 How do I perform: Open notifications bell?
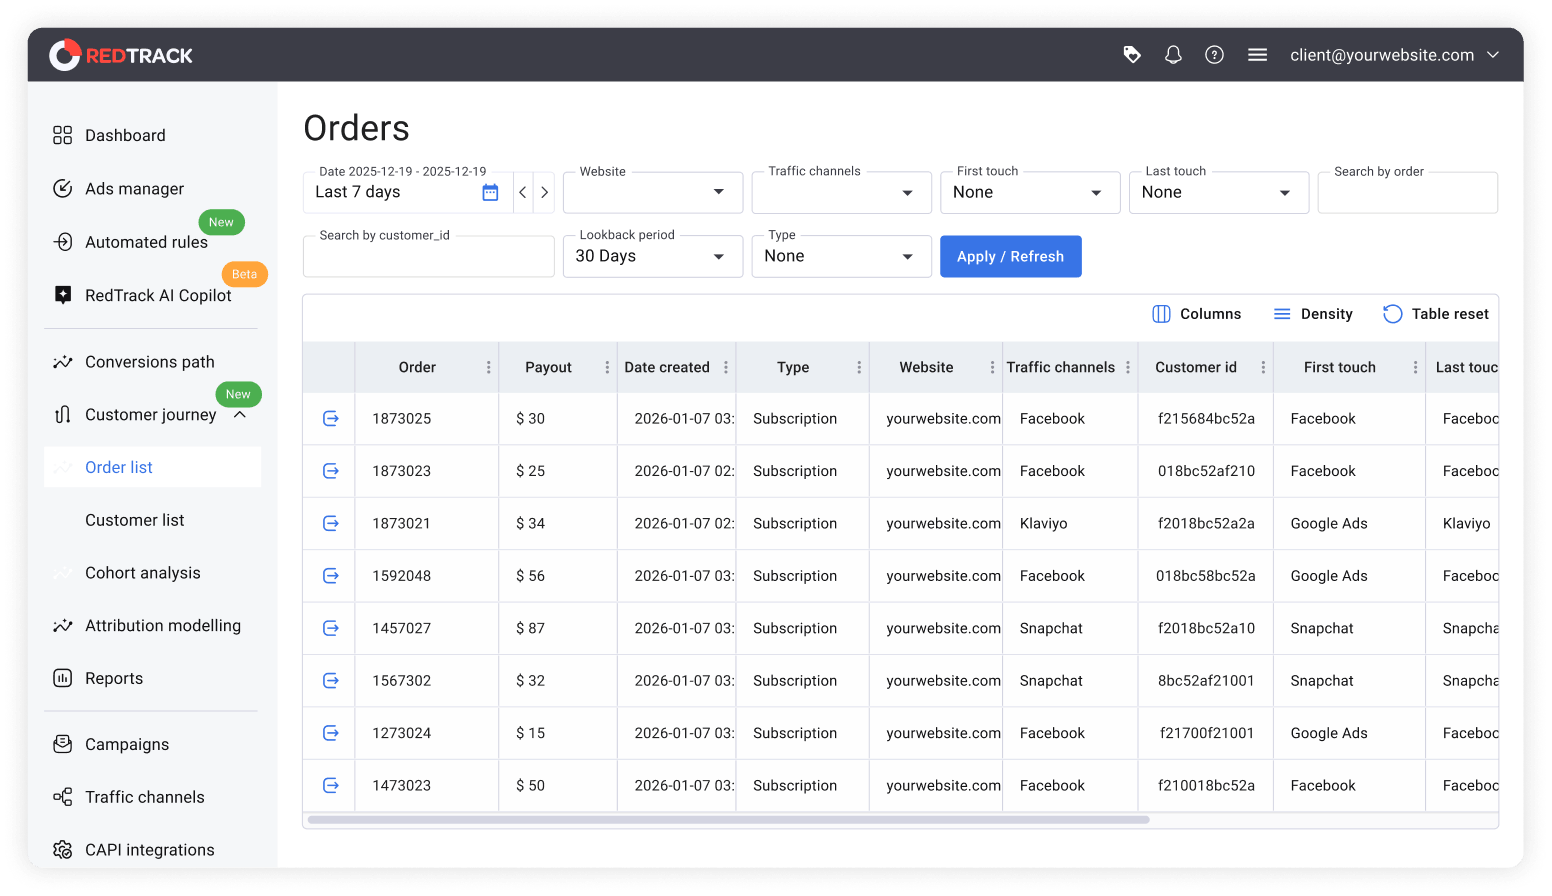1173,55
